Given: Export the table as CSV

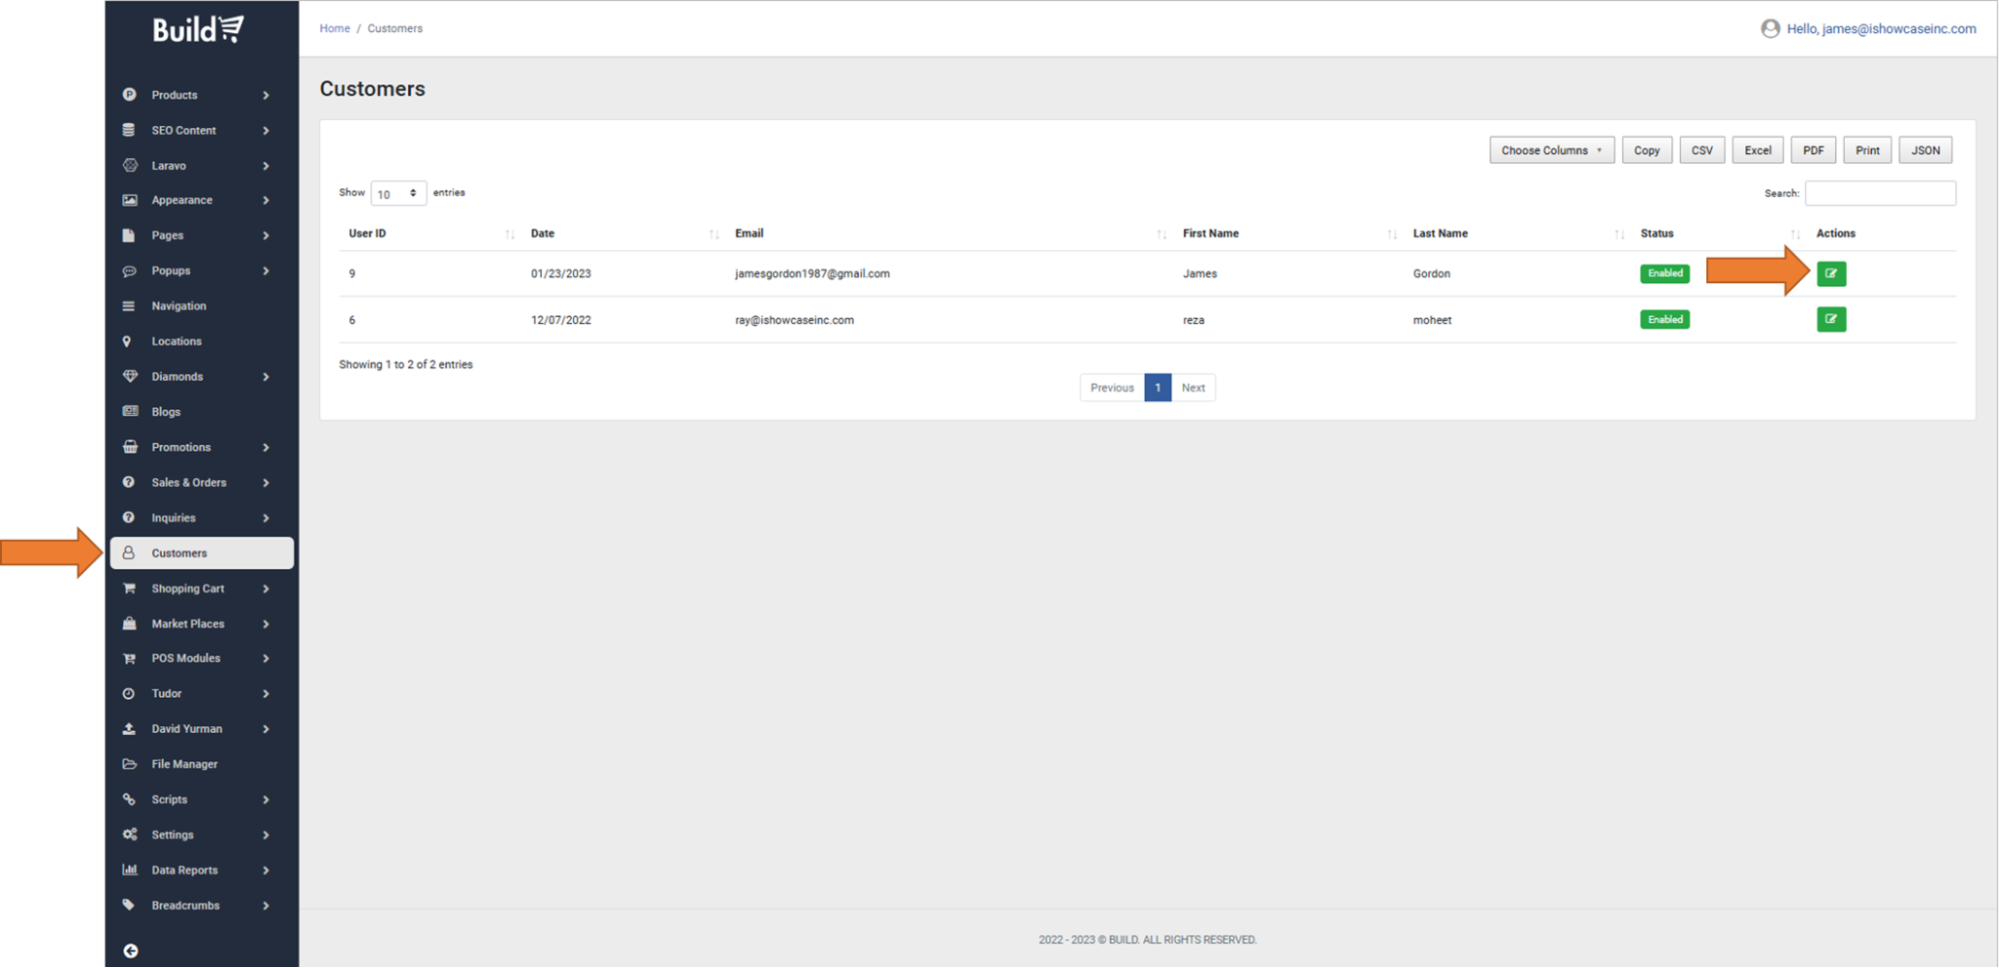Looking at the screenshot, I should click(x=1701, y=151).
